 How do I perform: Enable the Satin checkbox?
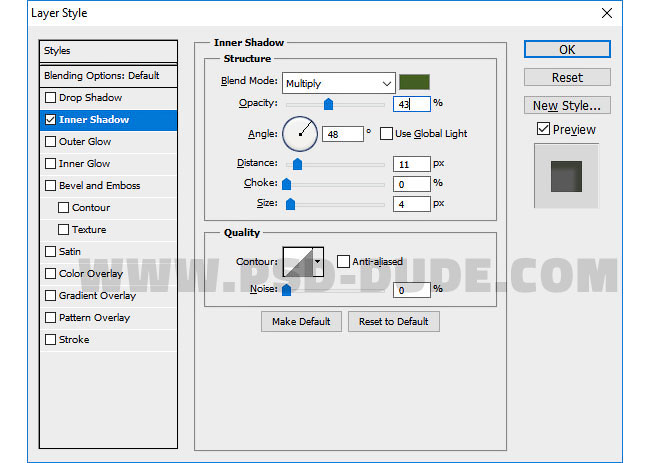click(x=50, y=252)
